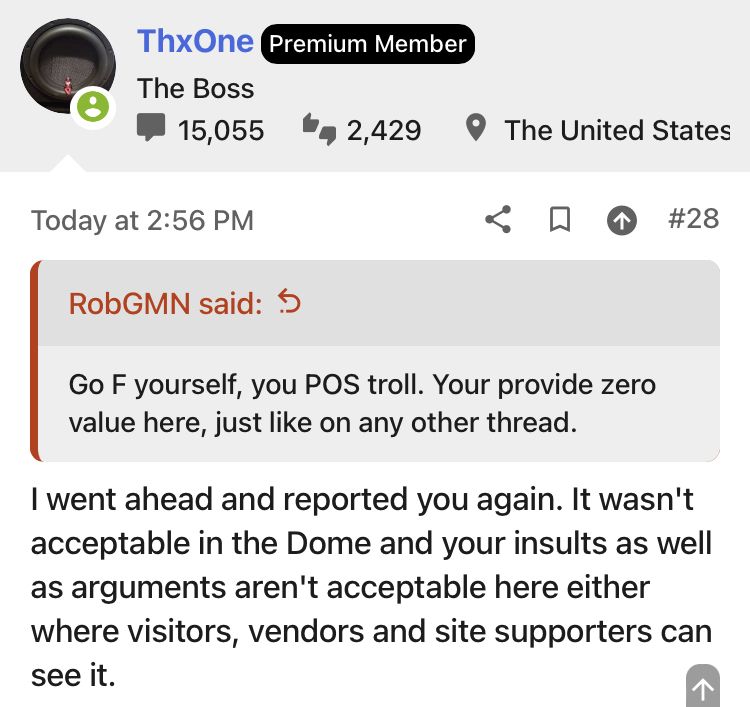Image resolution: width=750 pixels, height=707 pixels.
Task: Expand the quoted RobGMN message block
Action: [x=378, y=403]
